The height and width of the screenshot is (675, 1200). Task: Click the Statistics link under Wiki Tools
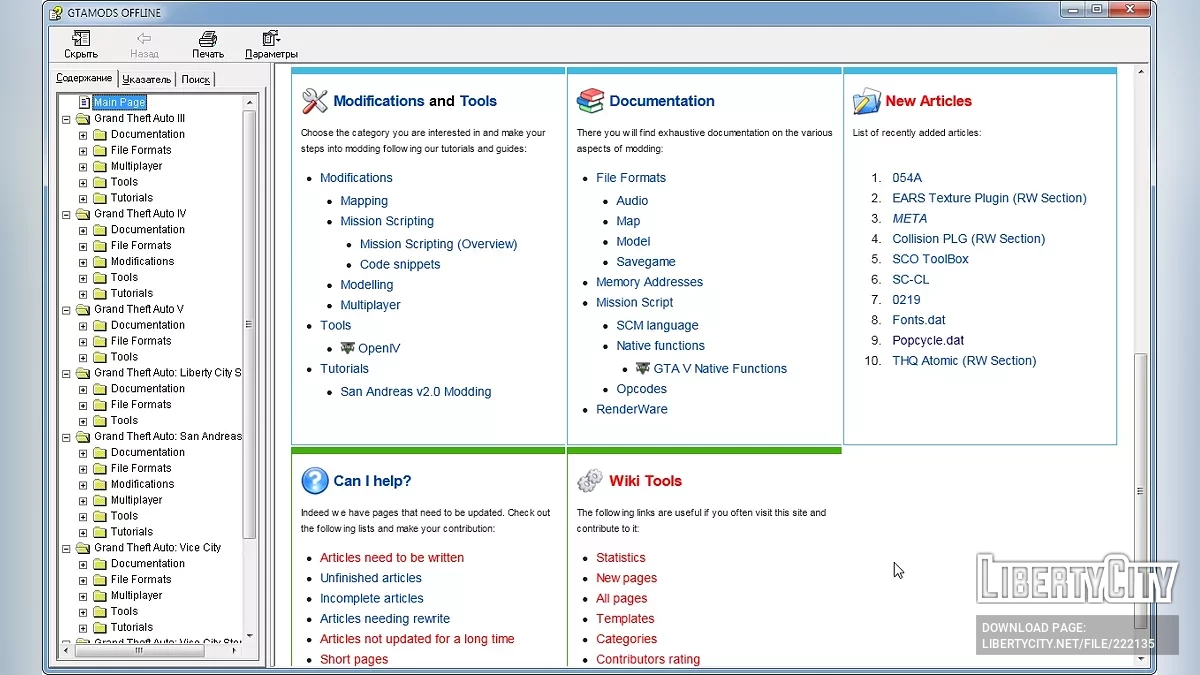coord(620,558)
